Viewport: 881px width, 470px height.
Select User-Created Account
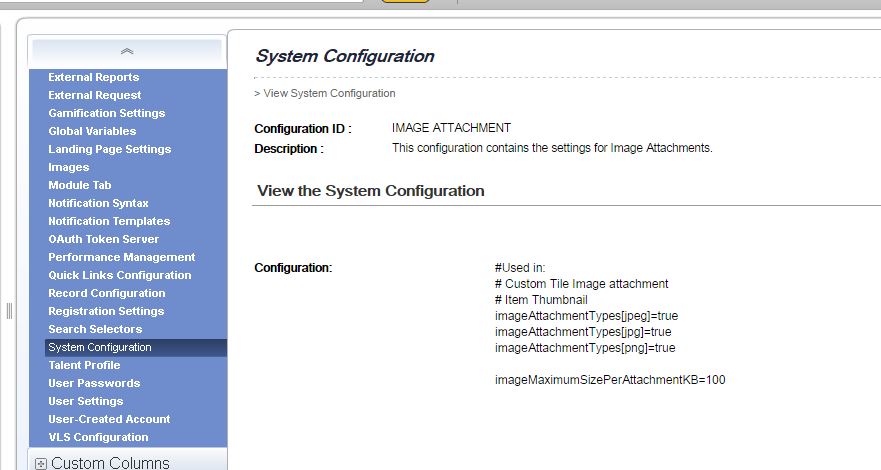109,419
